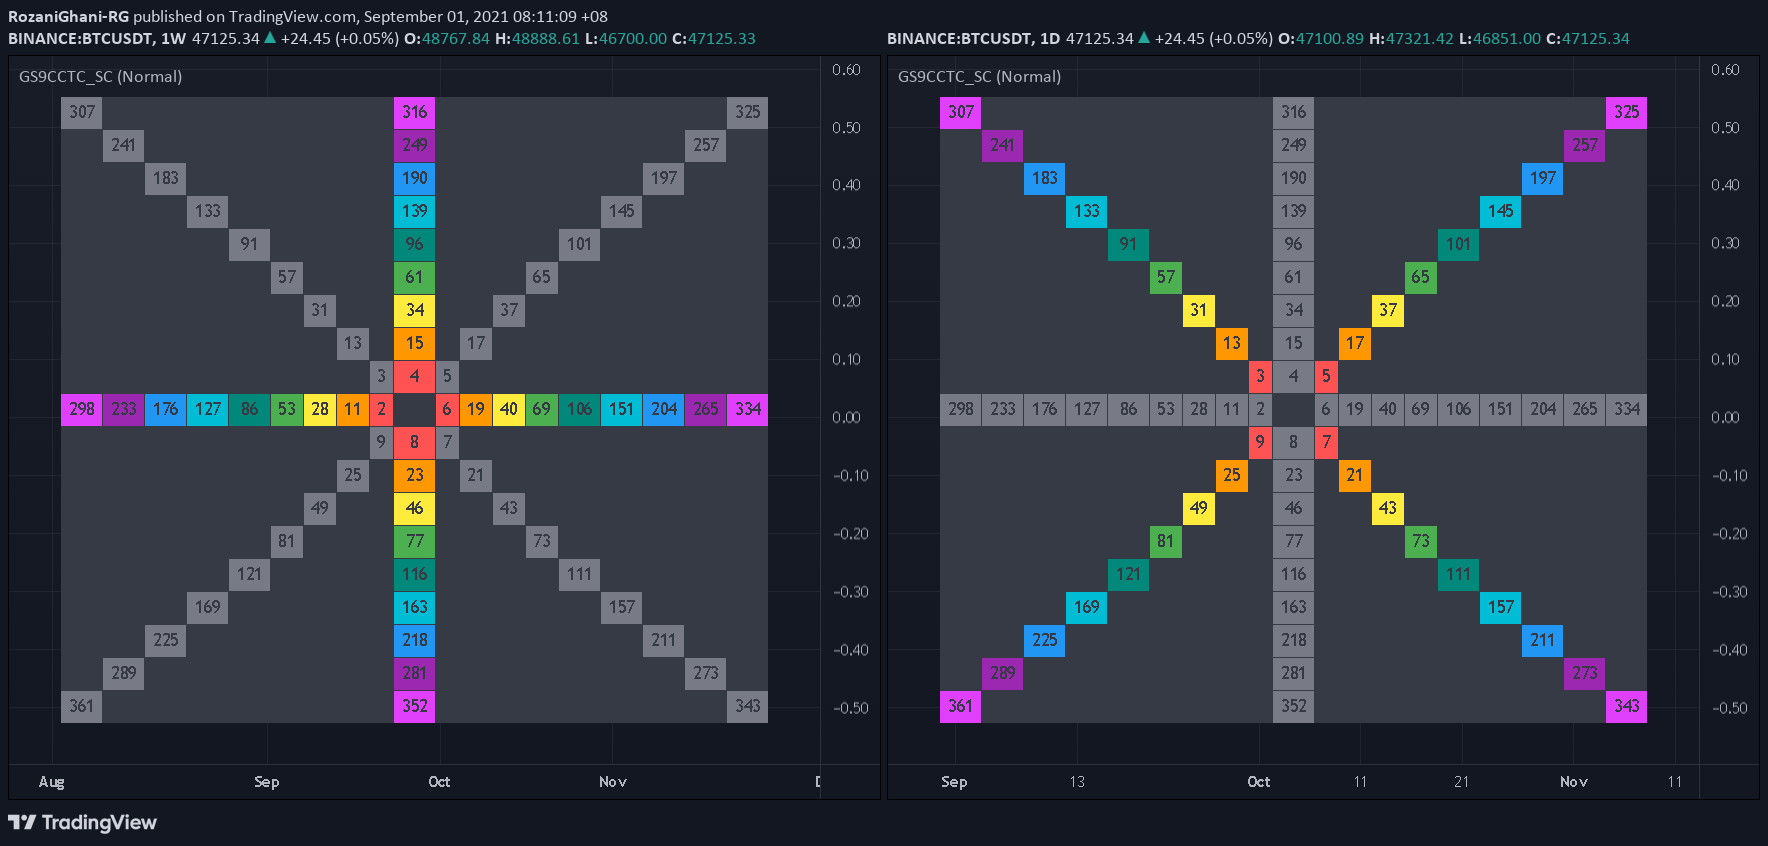The image size is (1768, 846).
Task: Click the 1D chart open value O:47100.89
Action: pos(1321,38)
